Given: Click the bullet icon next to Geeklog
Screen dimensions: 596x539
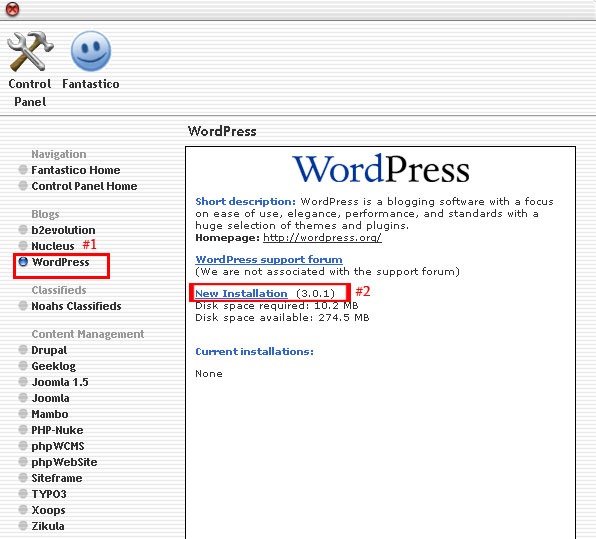Looking at the screenshot, I should tap(23, 366).
